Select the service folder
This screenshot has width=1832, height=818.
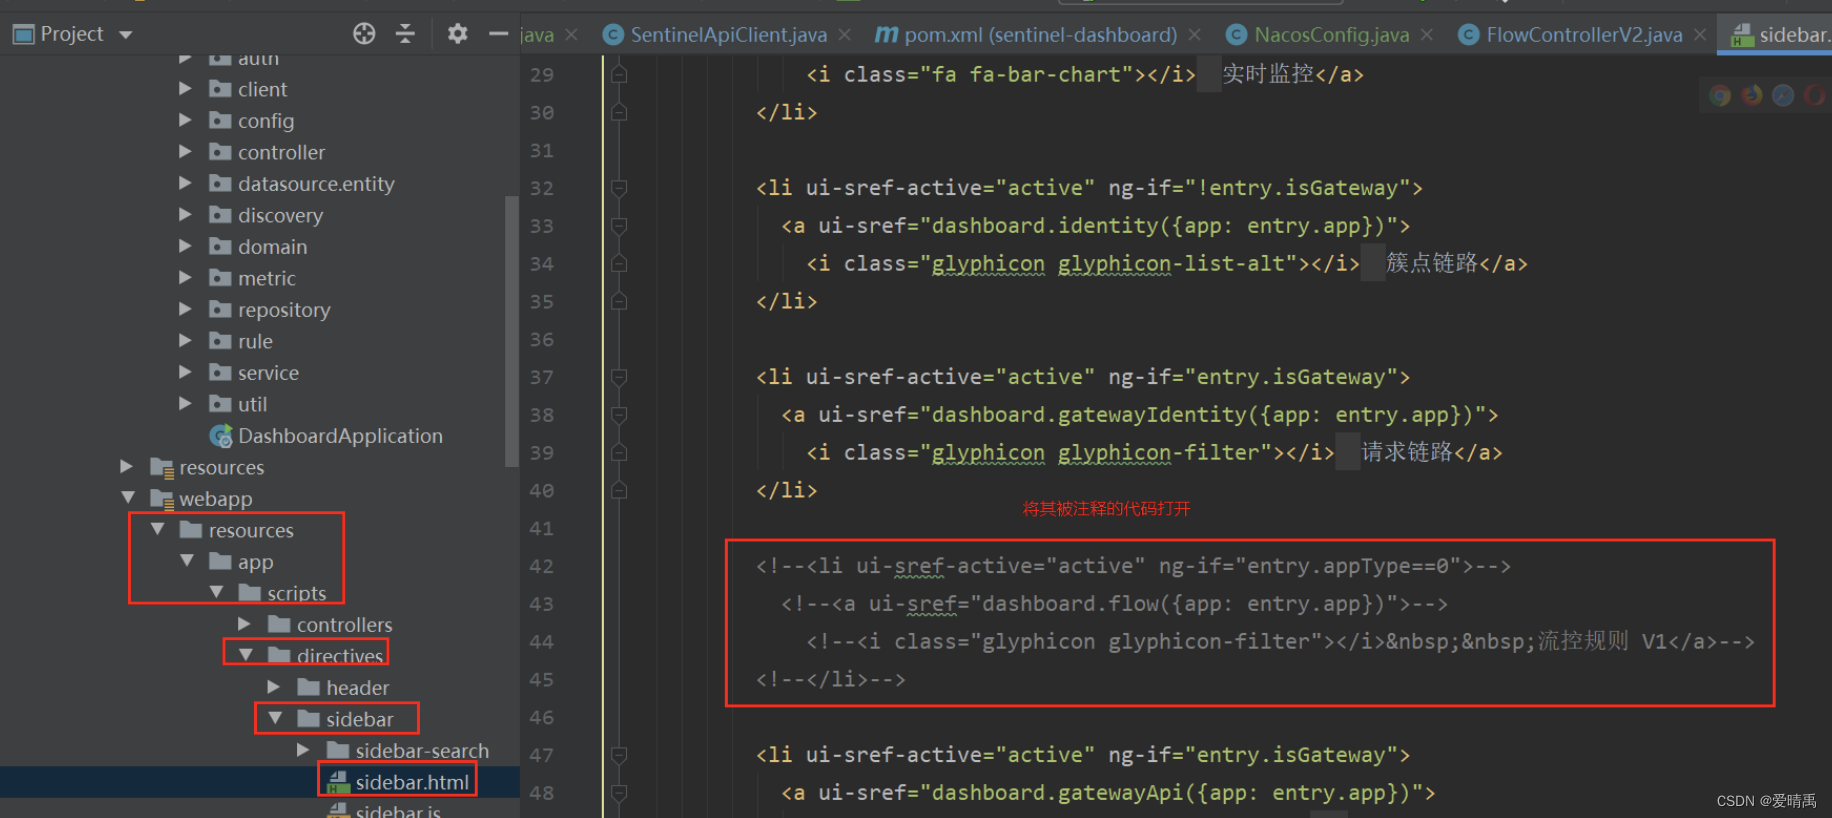[268, 373]
